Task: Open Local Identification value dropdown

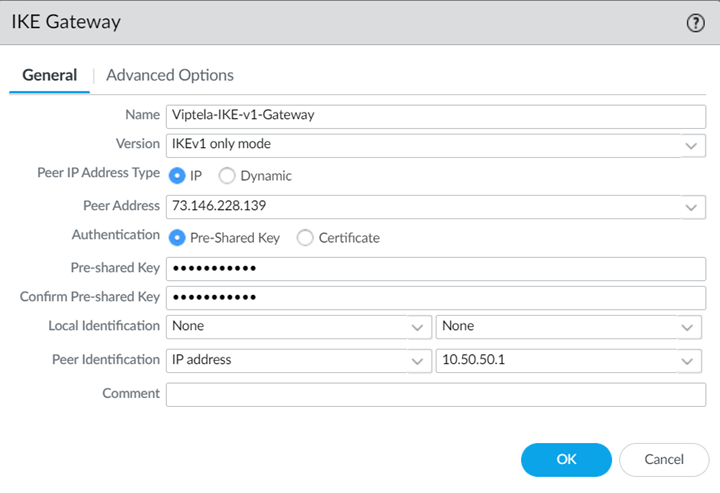Action: tap(688, 328)
